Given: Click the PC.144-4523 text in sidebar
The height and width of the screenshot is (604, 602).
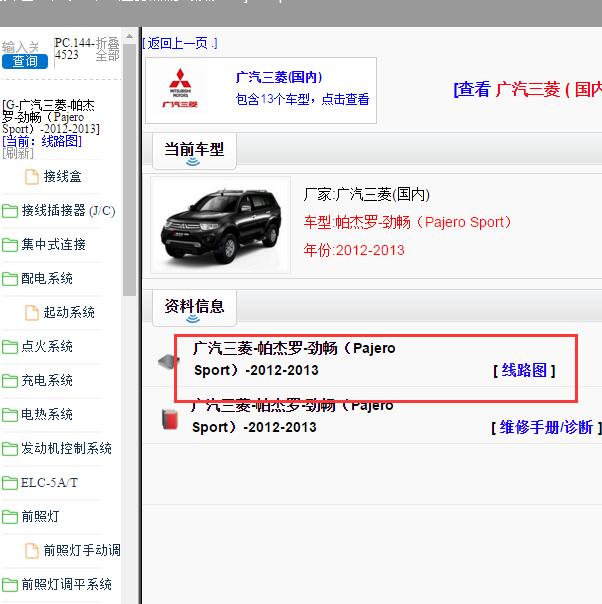Looking at the screenshot, I should pyautogui.click(x=73, y=49).
